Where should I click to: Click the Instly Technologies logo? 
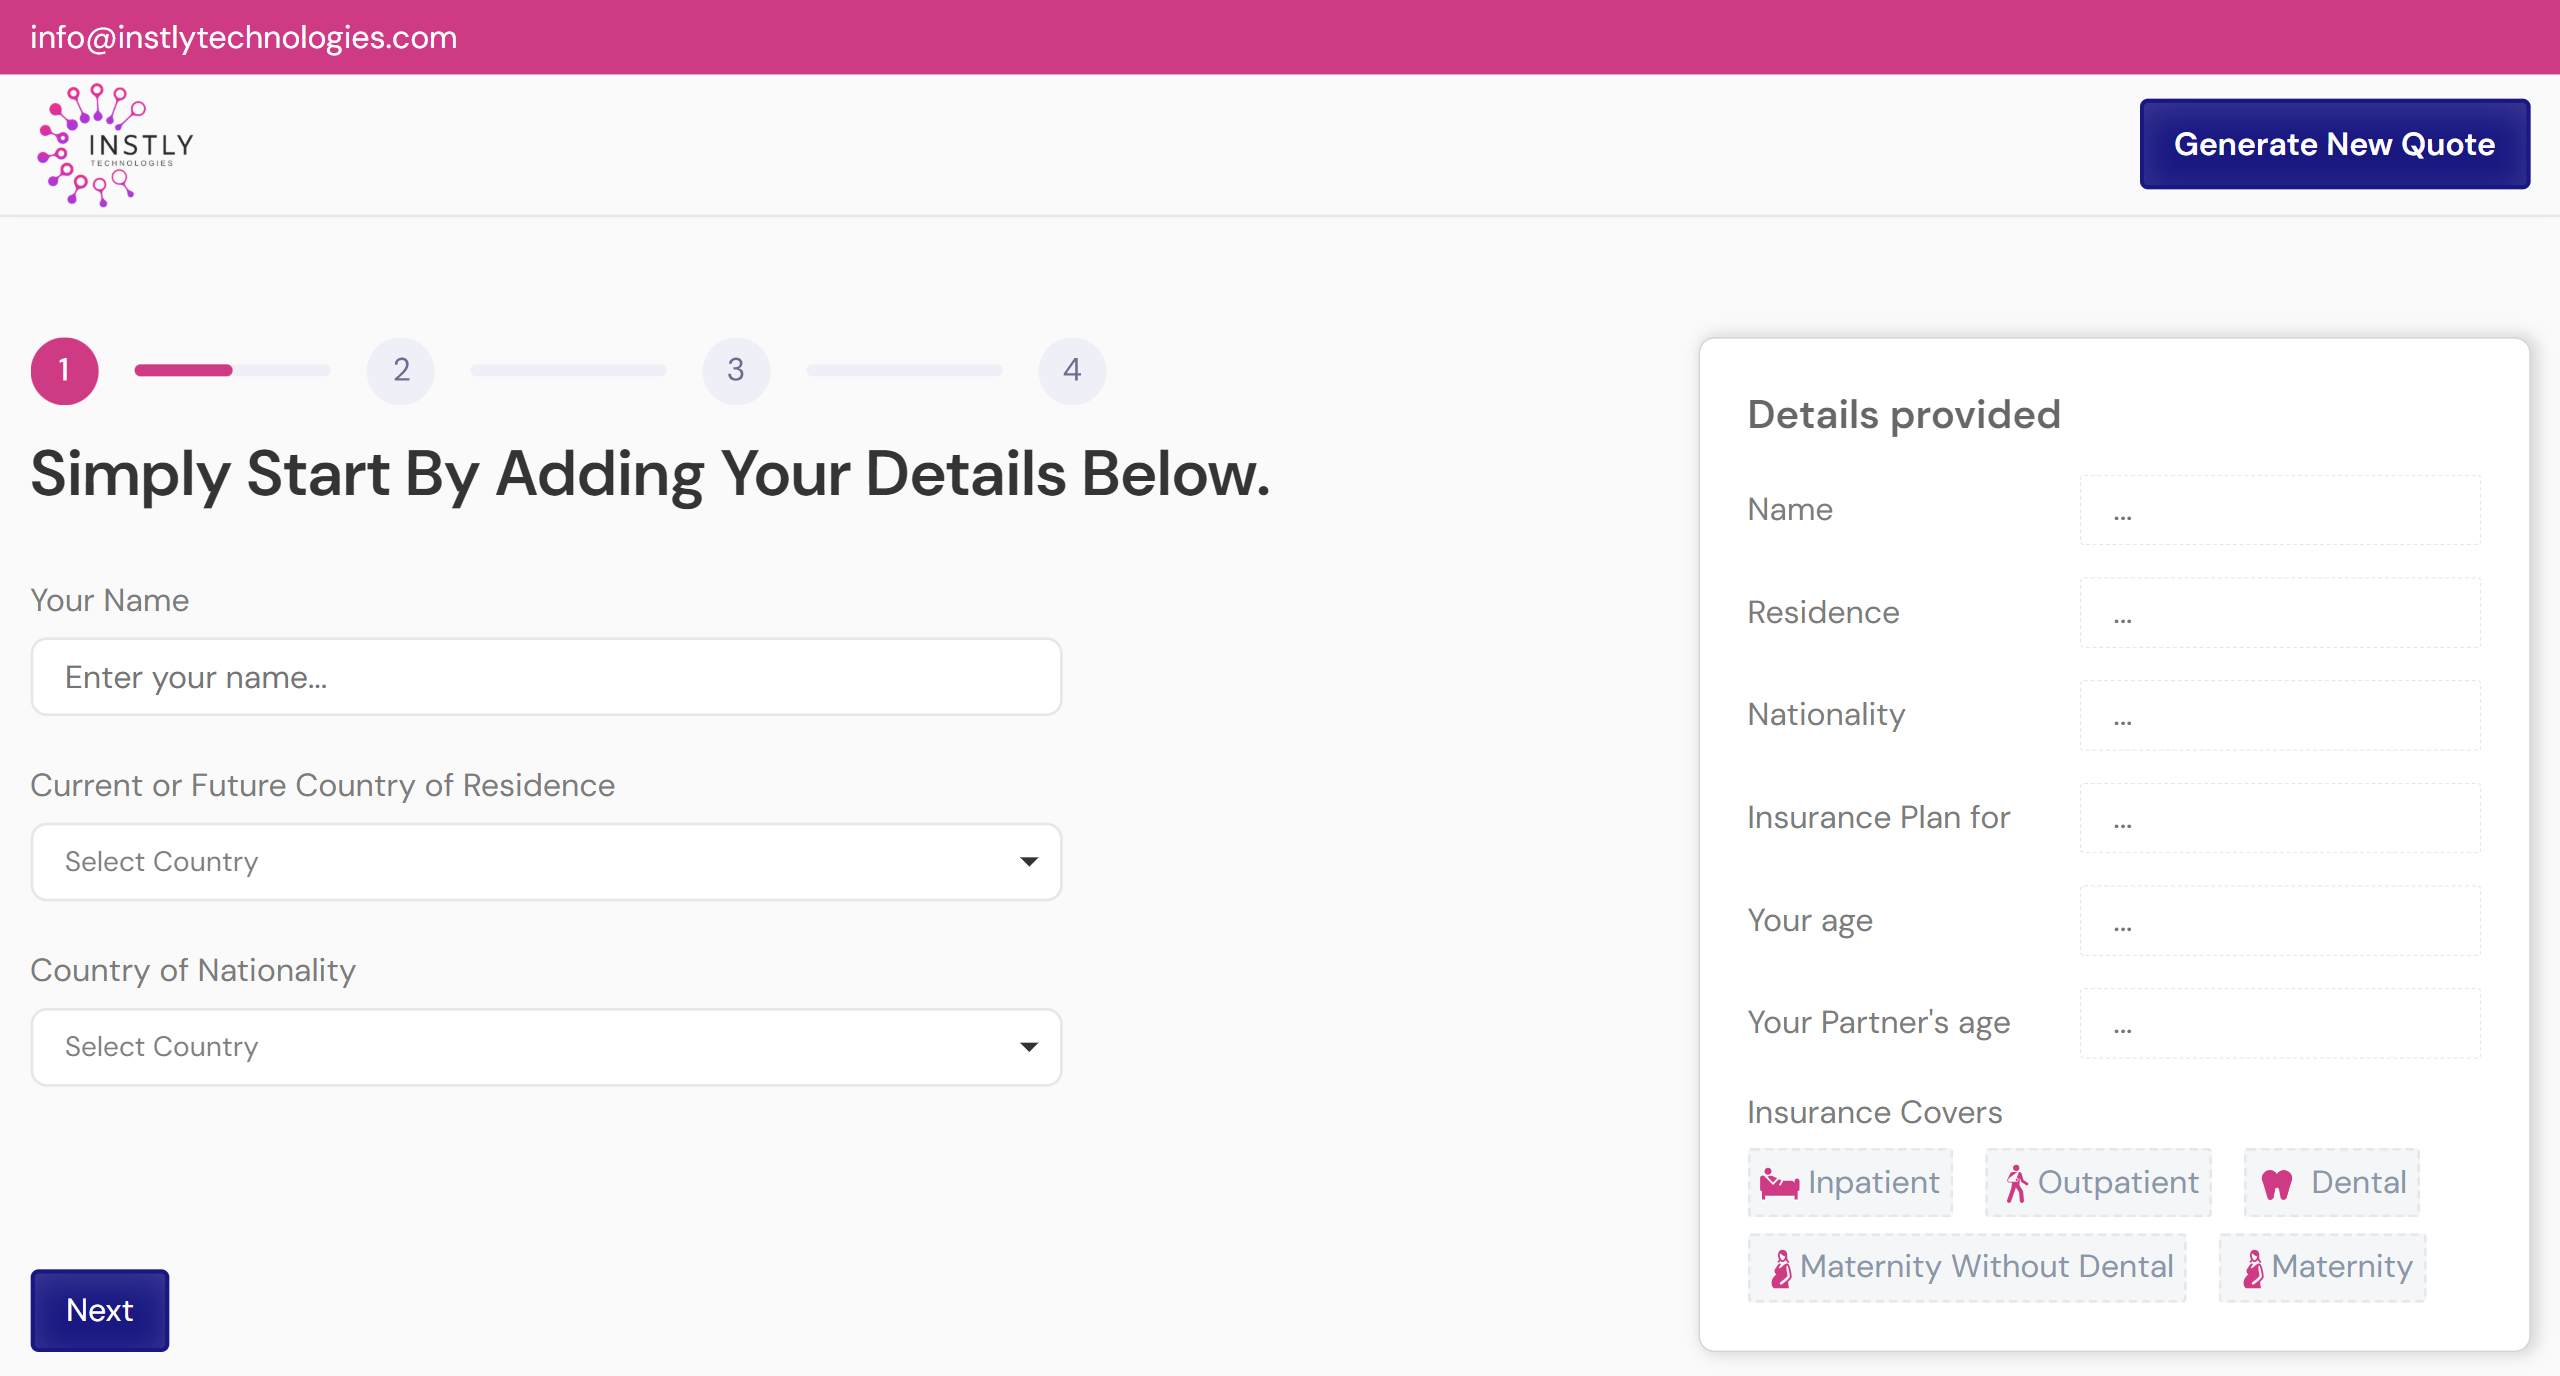pos(115,146)
